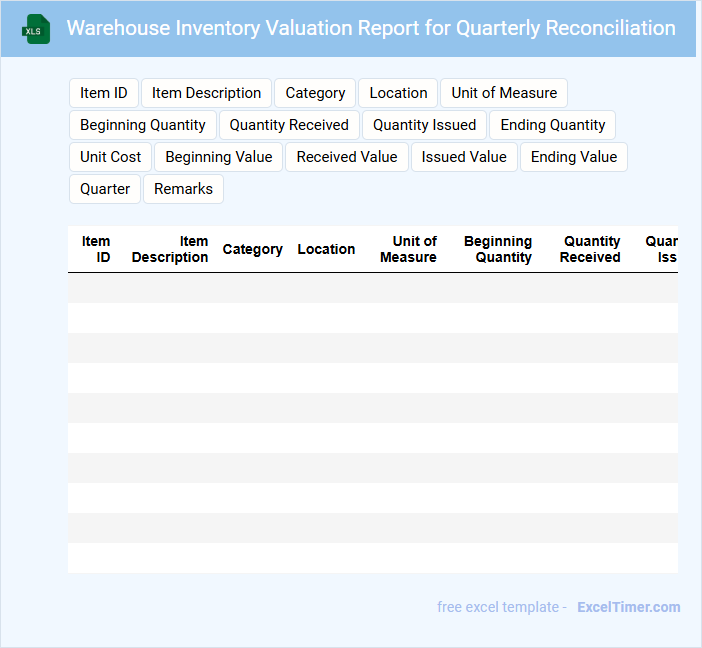Click the Beginning Value tag
Screen dimensions: 702x648
(x=218, y=157)
